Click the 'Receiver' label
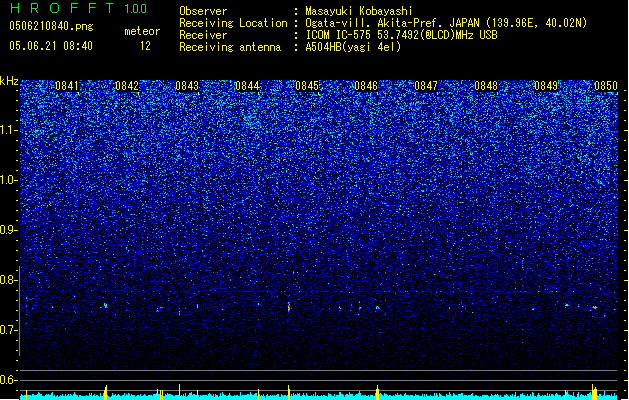Screen dimensions: 629x400 [x=203, y=35]
